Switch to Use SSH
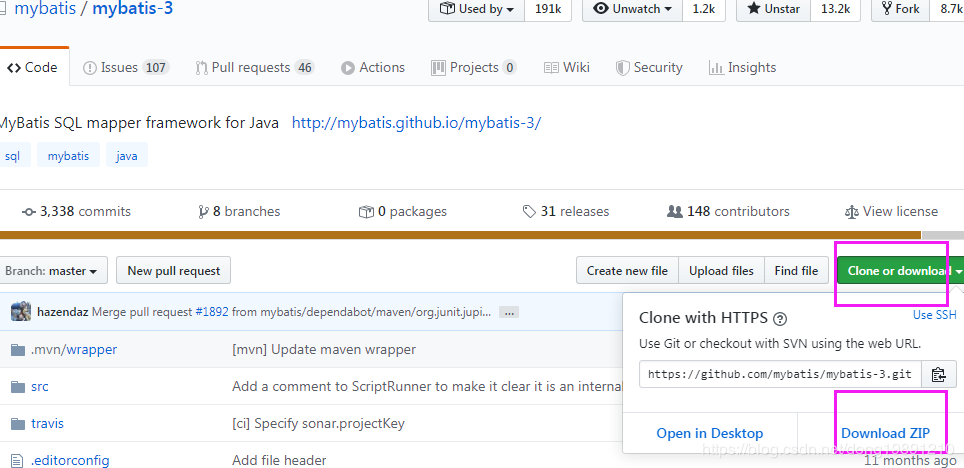The height and width of the screenshot is (468, 964). (x=934, y=315)
